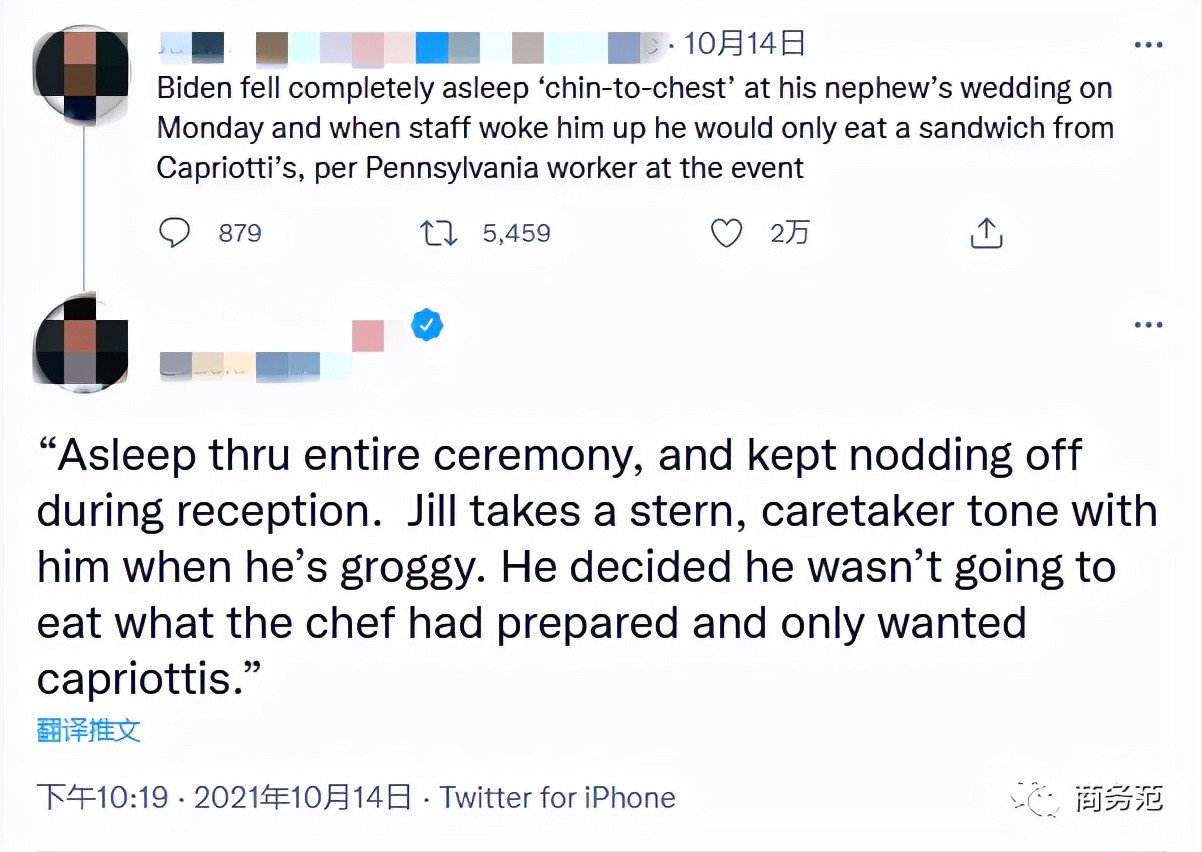Screen dimensions: 1202x852
Task: Open the tweet text starting "Biden fell completely asleep"
Action: [x=634, y=128]
